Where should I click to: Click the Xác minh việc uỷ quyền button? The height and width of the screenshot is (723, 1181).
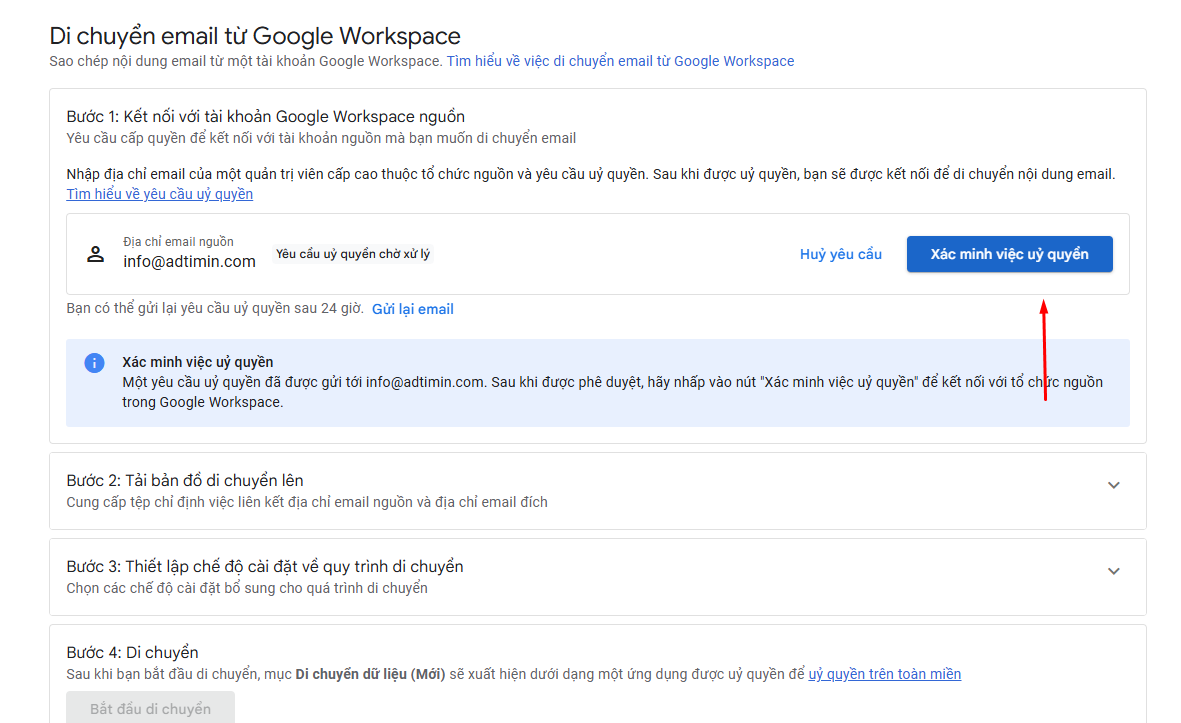pyautogui.click(x=1009, y=254)
